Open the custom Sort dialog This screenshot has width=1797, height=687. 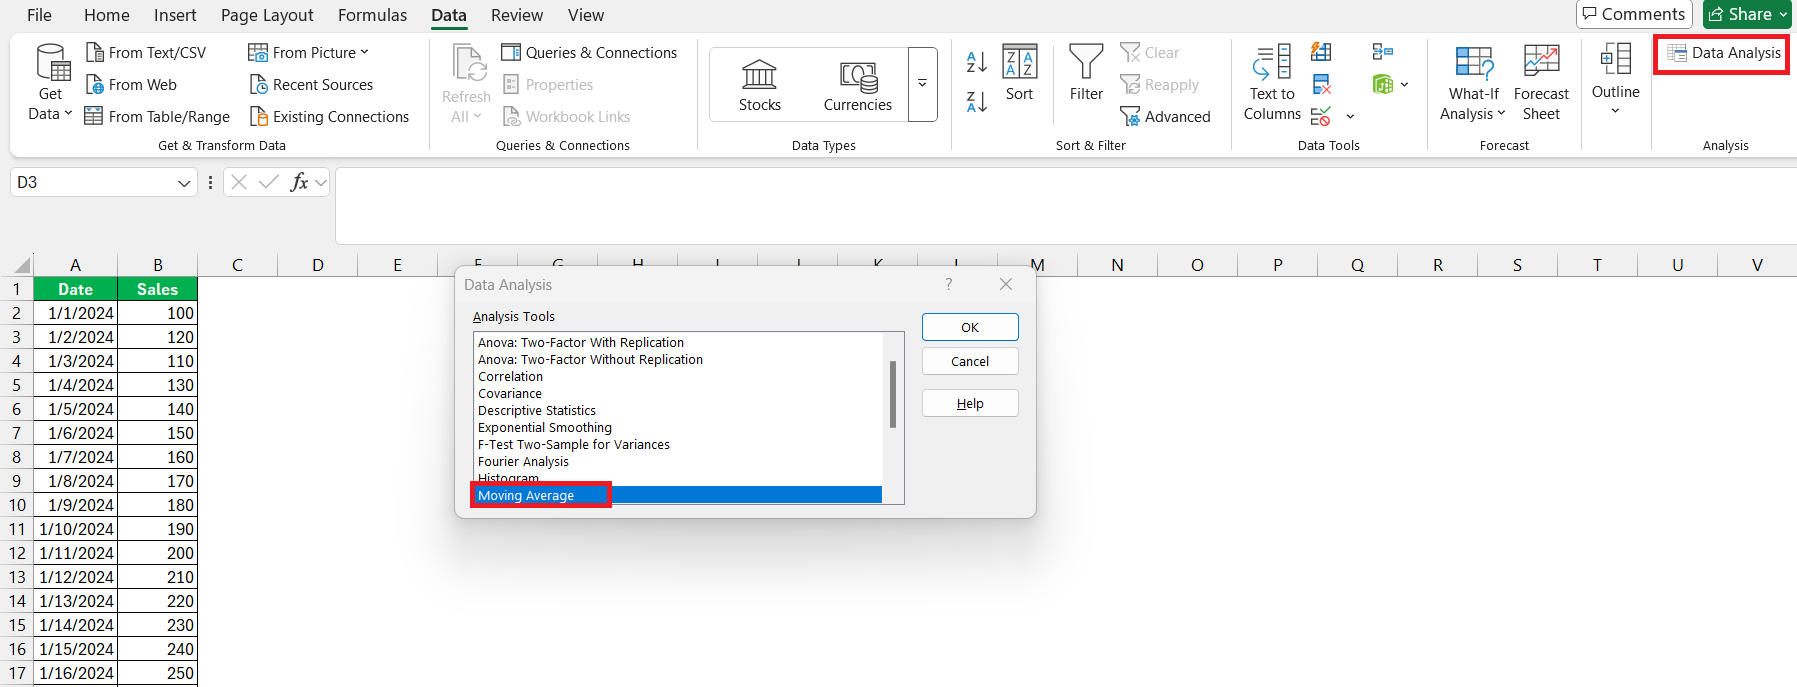1019,75
